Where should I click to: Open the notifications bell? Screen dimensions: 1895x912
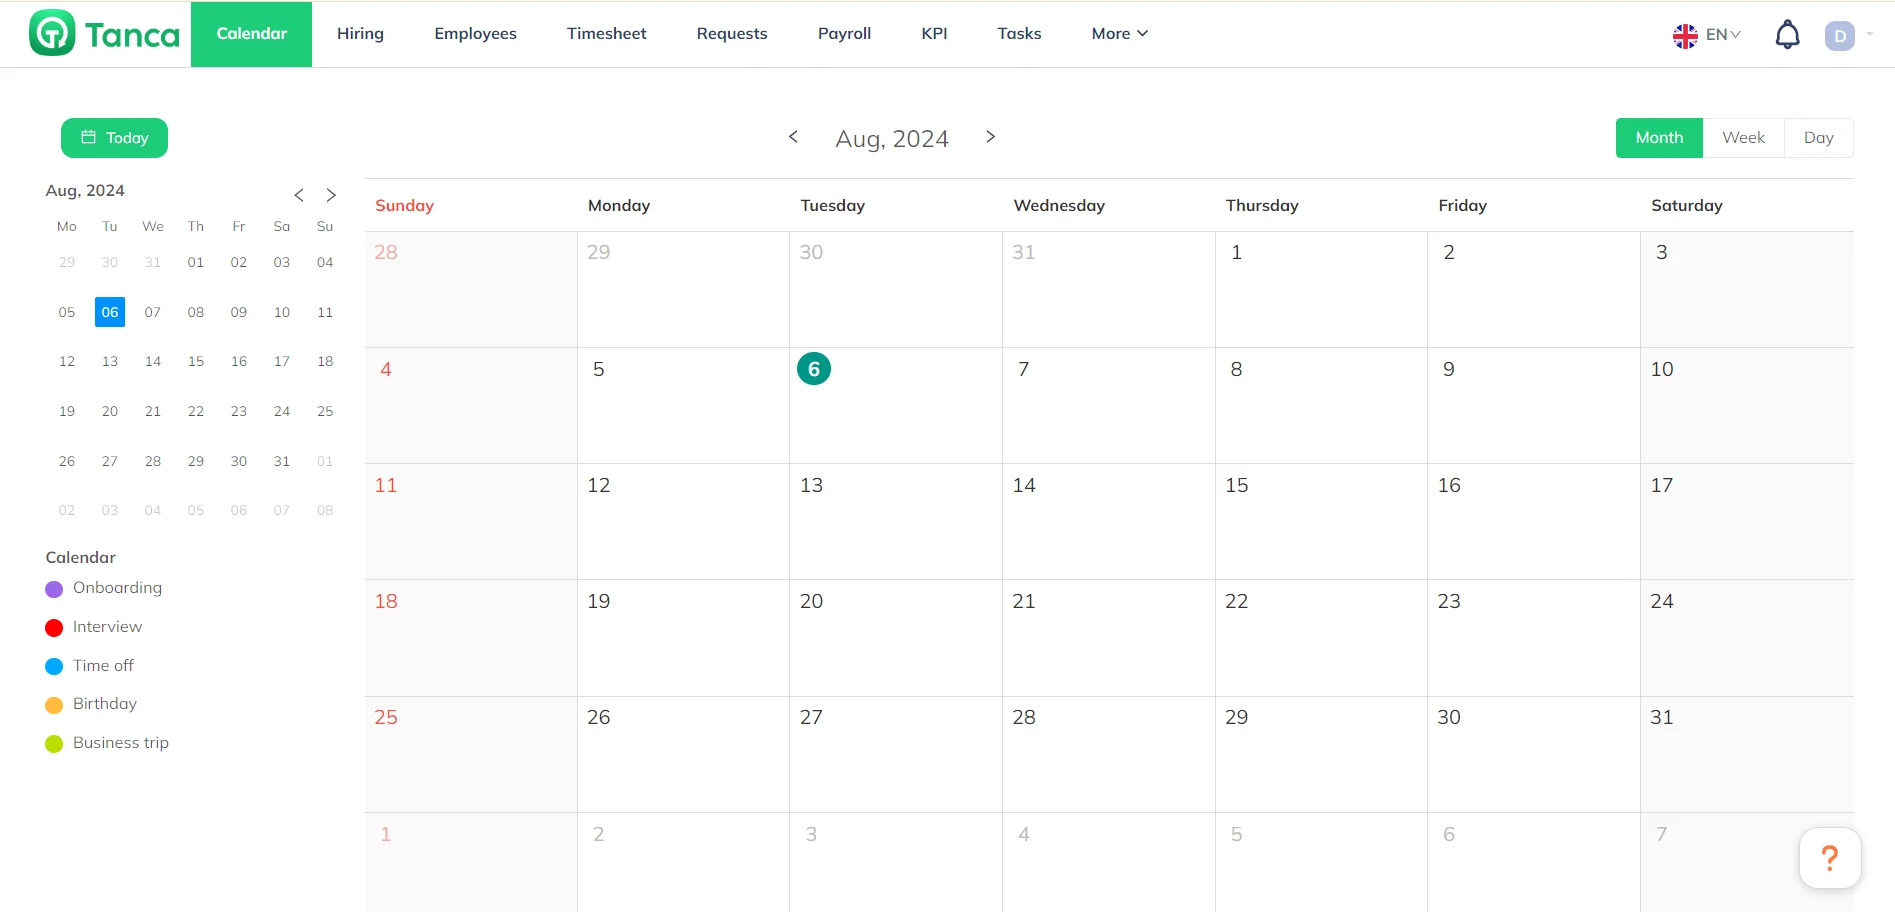tap(1787, 35)
